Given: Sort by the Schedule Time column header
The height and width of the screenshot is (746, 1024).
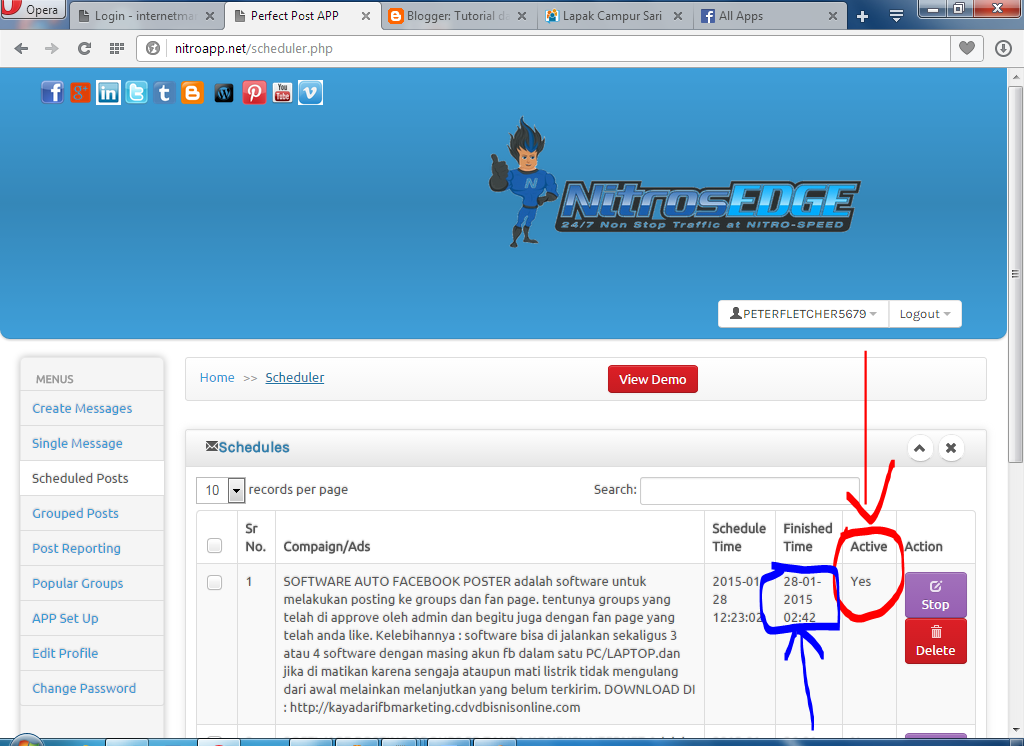Looking at the screenshot, I should tap(739, 537).
